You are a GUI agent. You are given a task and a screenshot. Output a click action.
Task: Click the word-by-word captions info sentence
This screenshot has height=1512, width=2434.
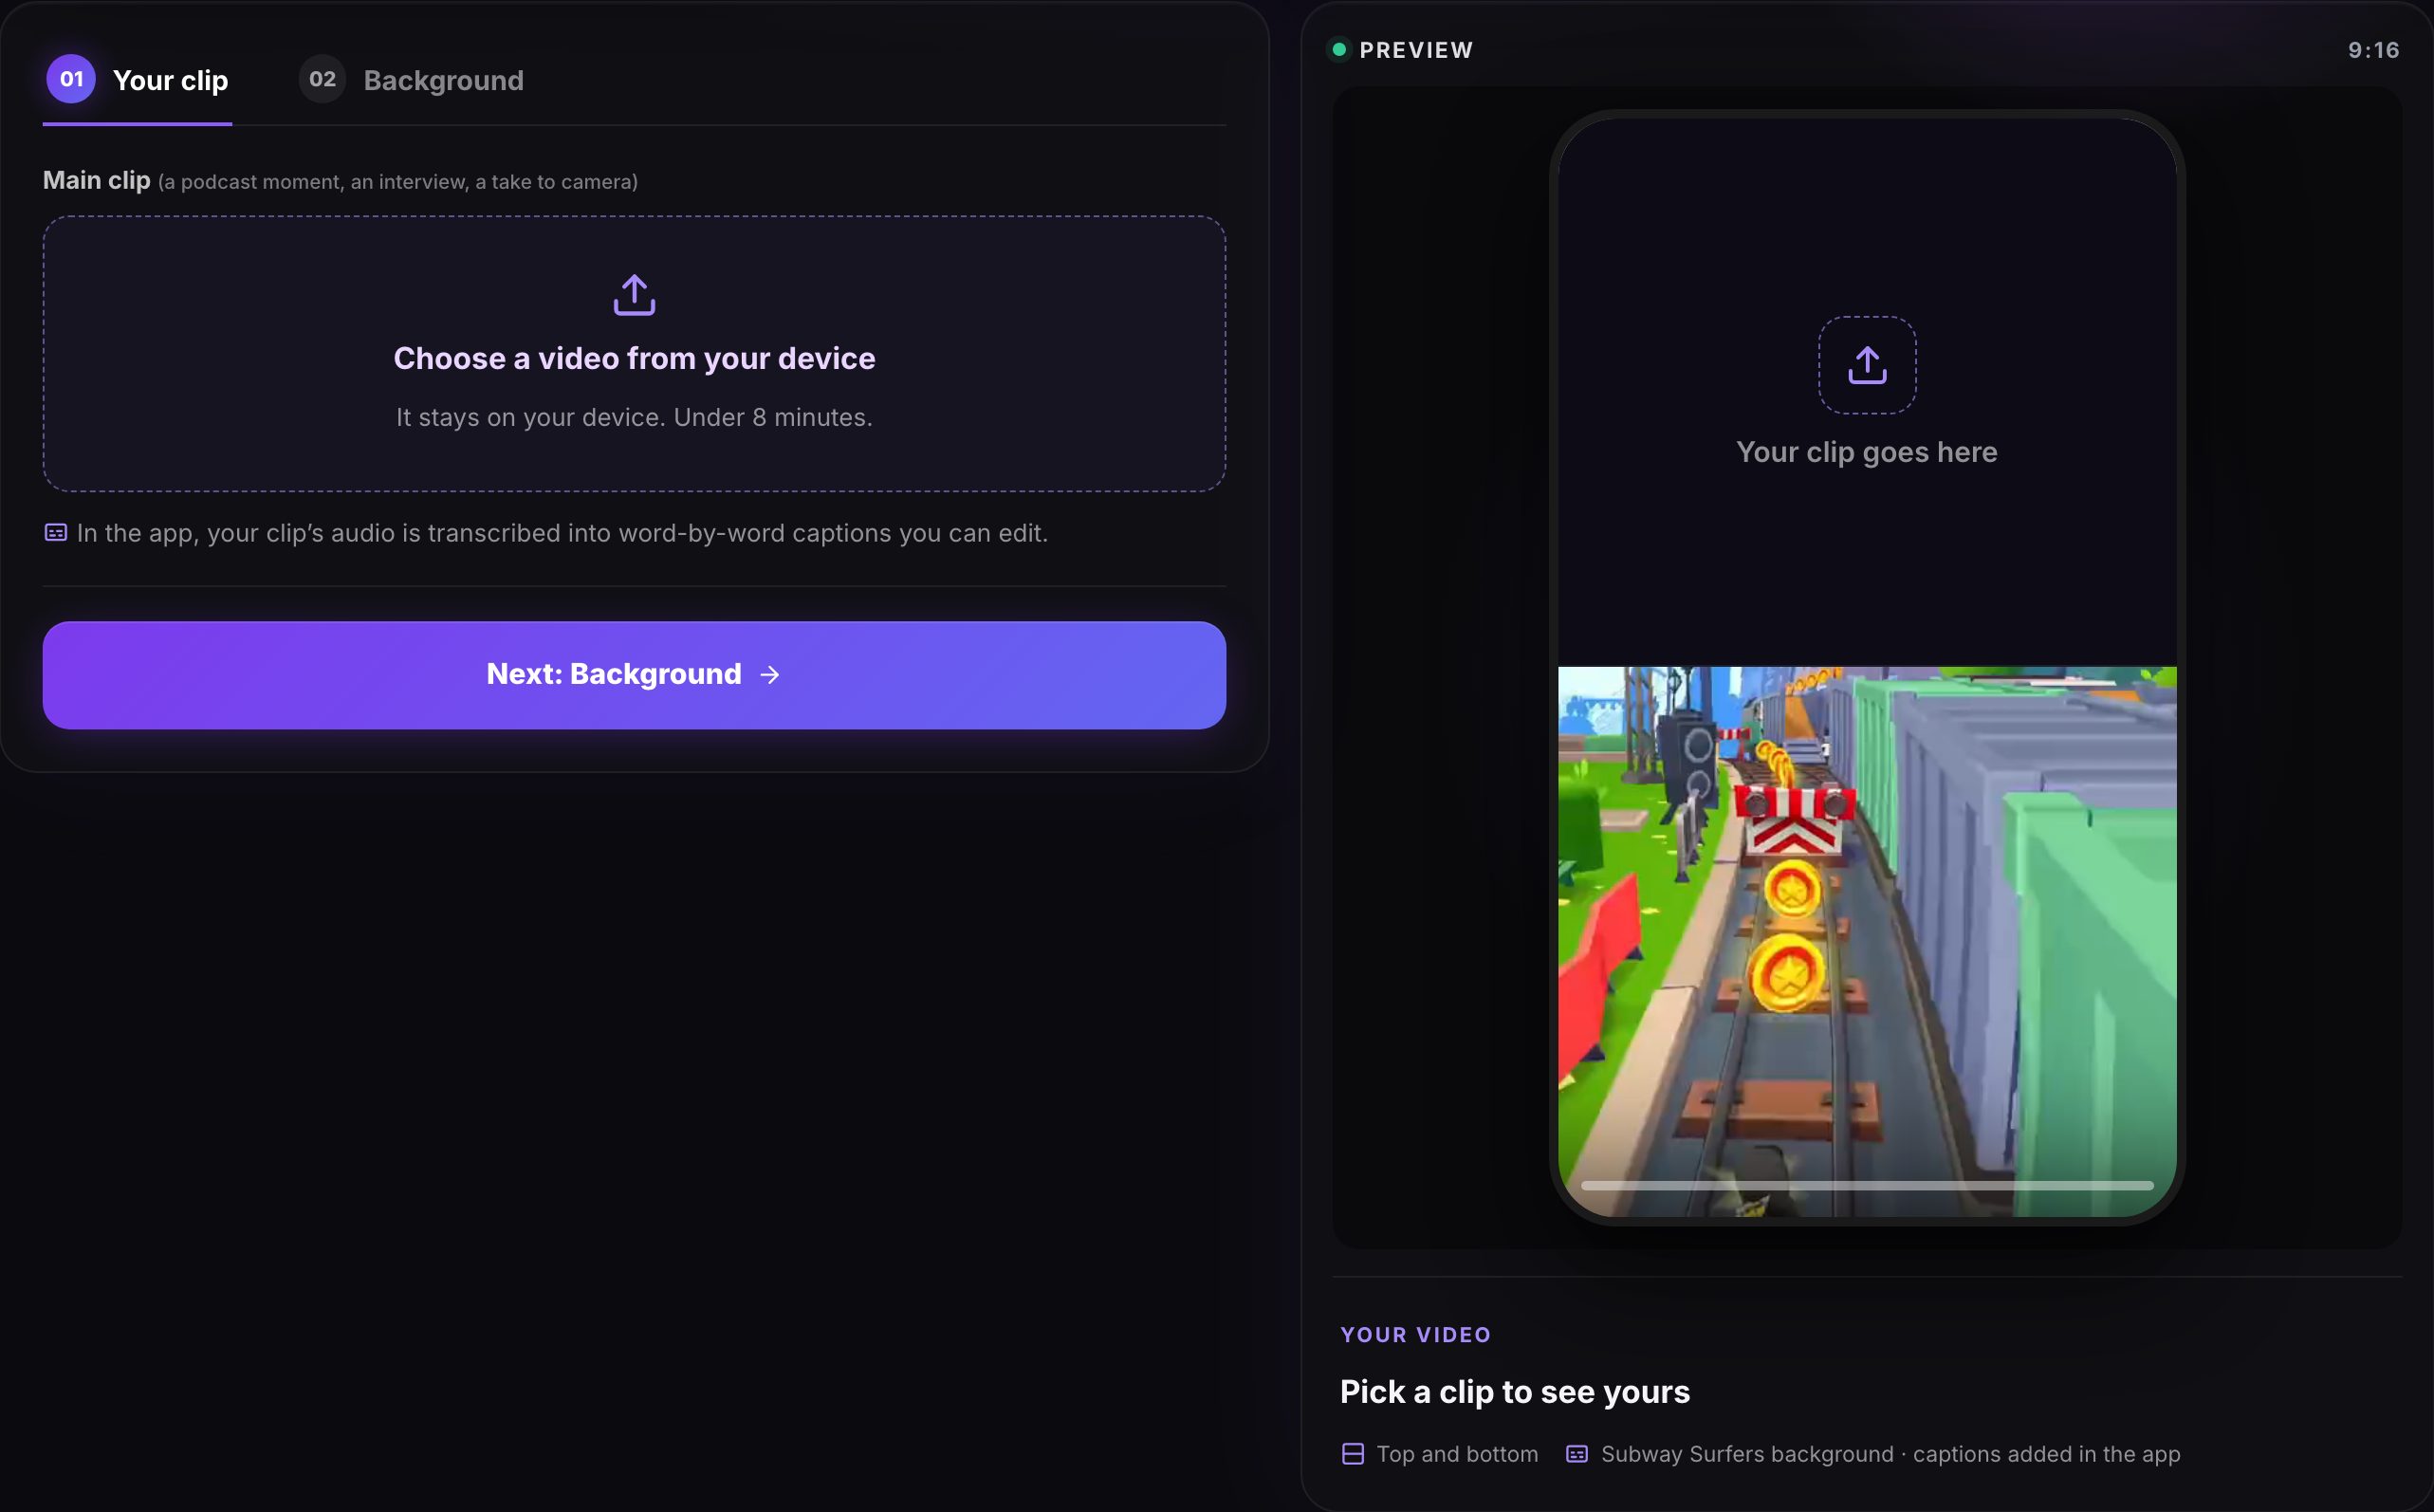[x=562, y=533]
